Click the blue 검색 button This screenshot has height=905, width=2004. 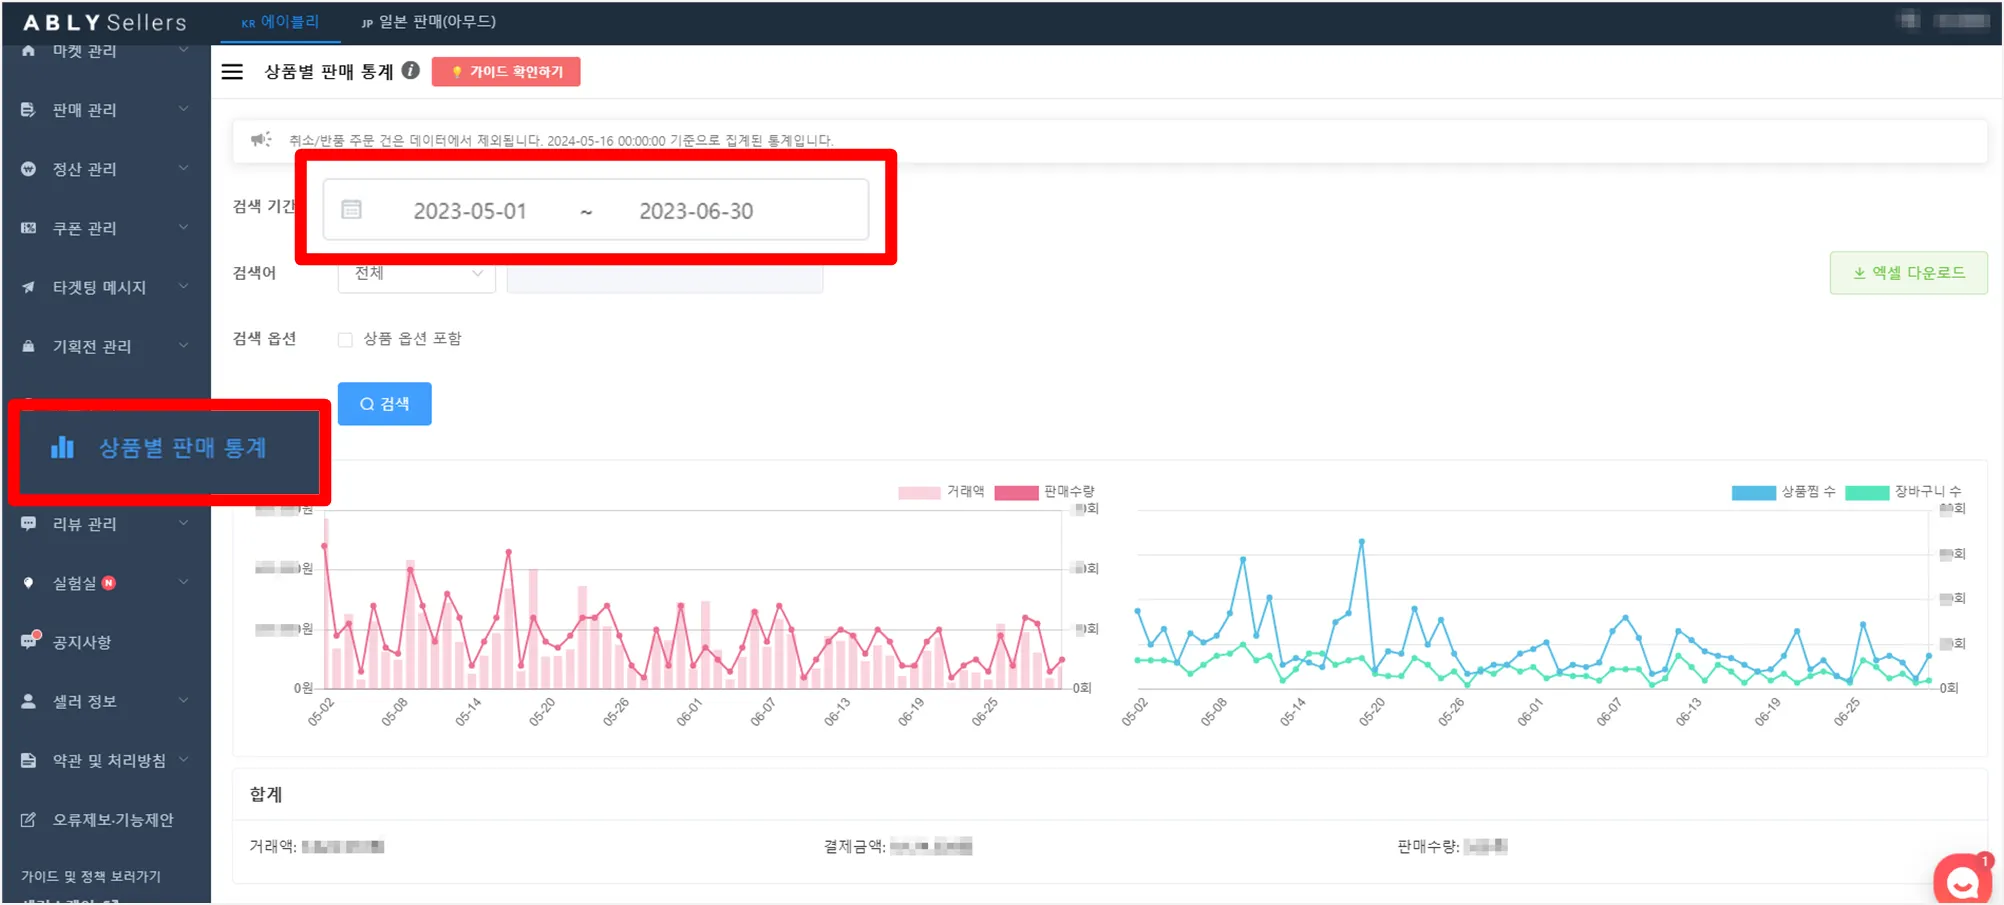(x=384, y=404)
